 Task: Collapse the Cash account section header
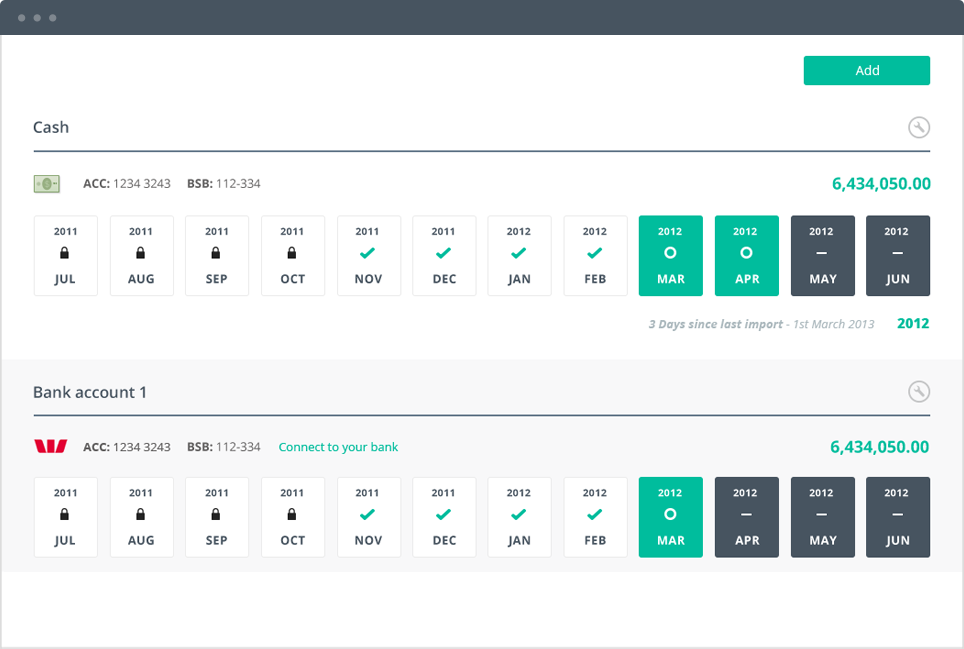[51, 127]
